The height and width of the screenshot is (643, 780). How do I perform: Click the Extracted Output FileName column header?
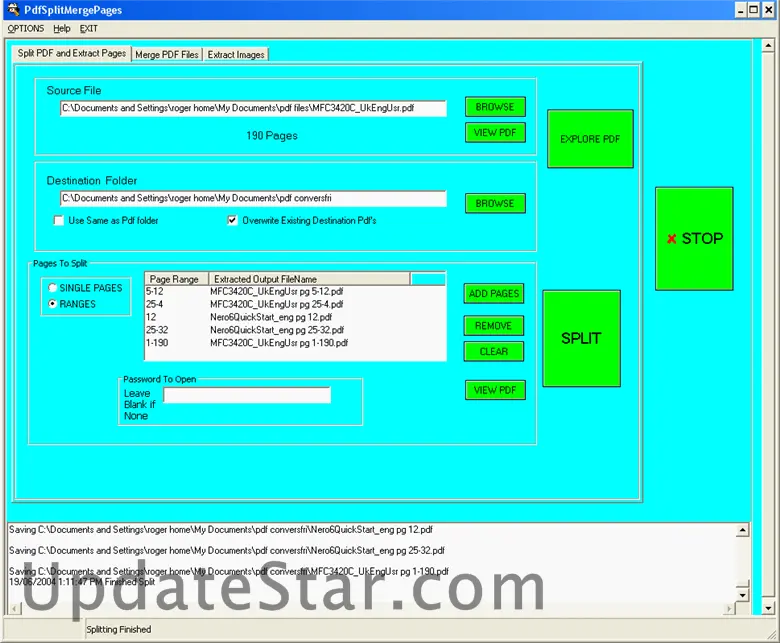tap(309, 279)
